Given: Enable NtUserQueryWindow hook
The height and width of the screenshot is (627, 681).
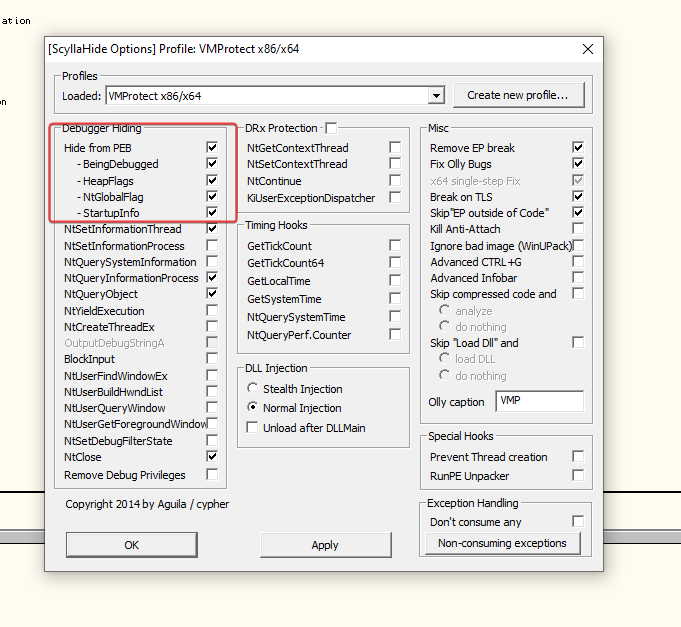Looking at the screenshot, I should click(212, 407).
